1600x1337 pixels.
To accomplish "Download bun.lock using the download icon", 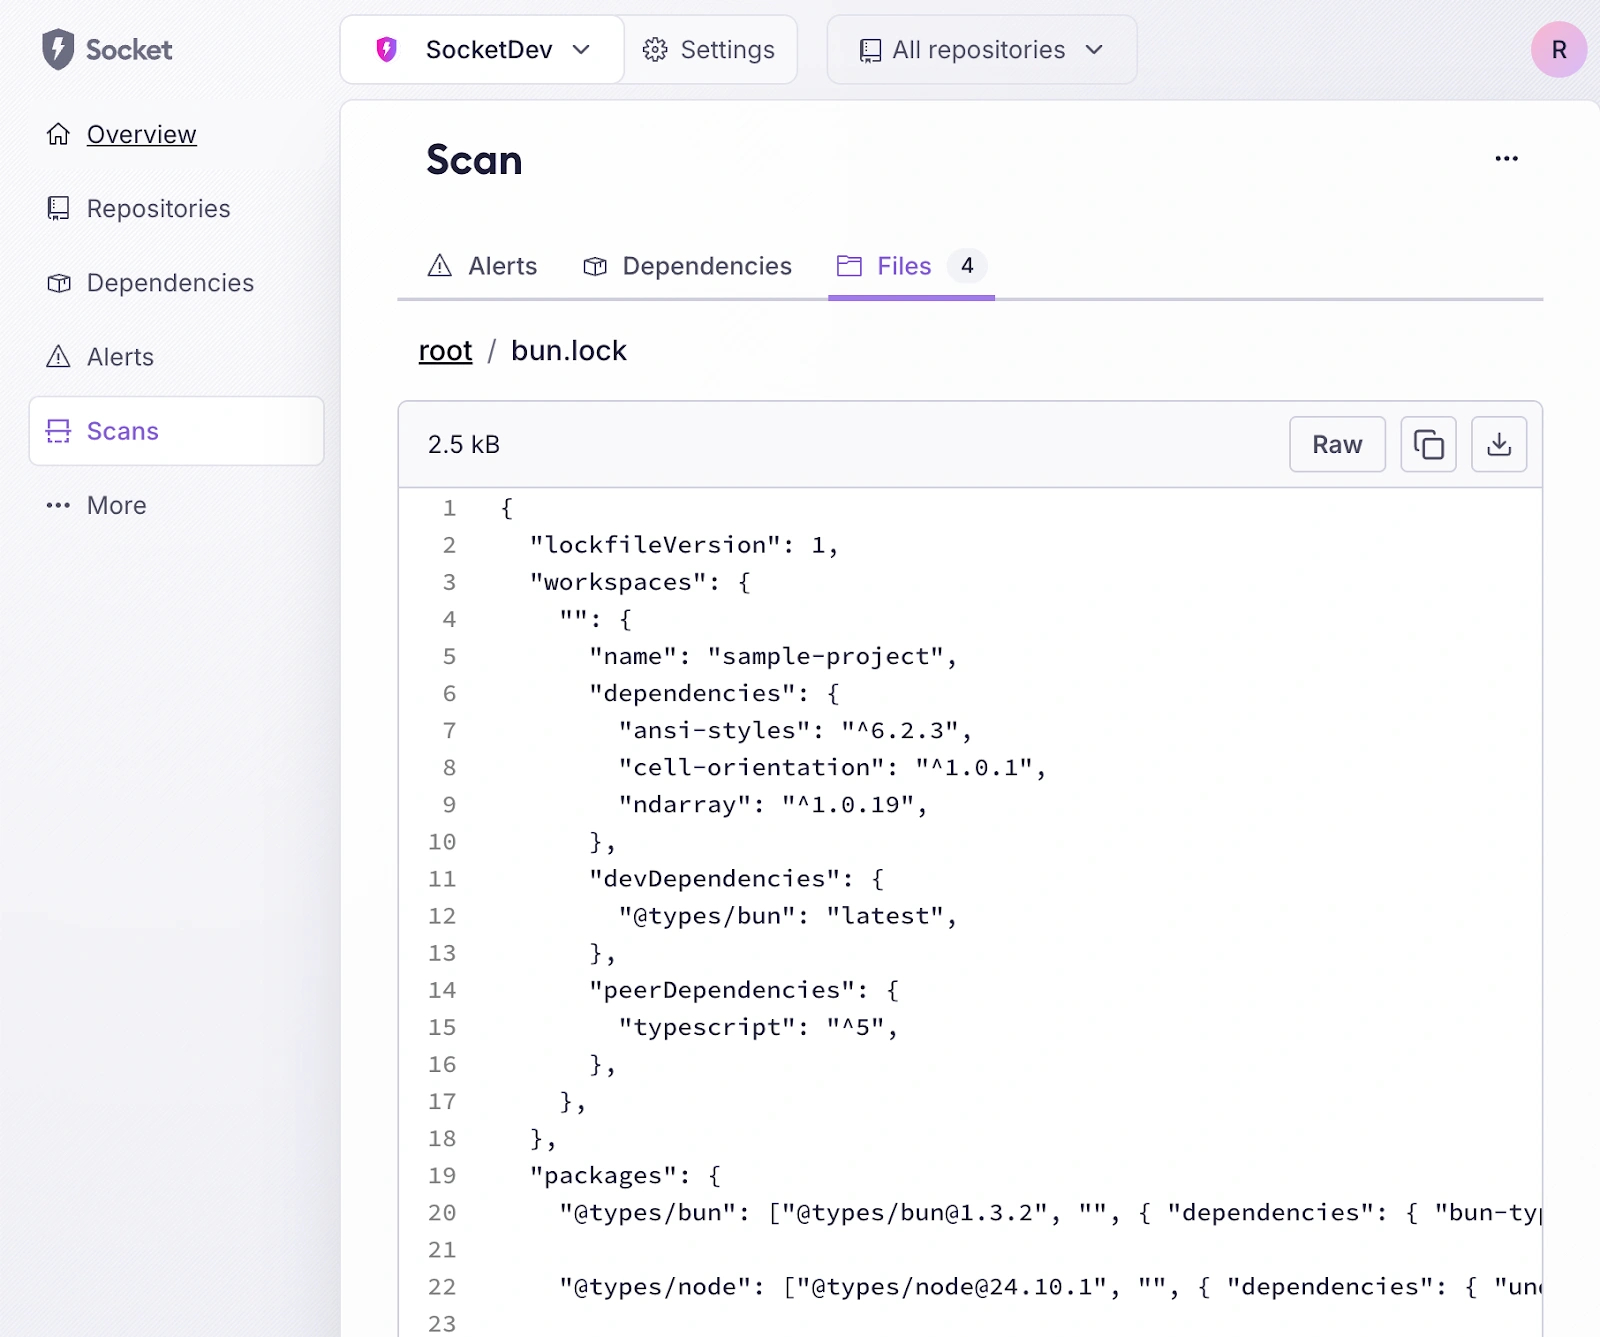I will click(1498, 444).
